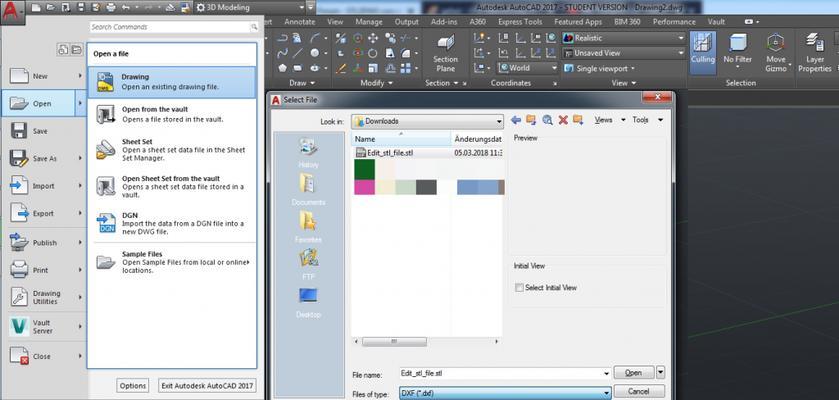Open the Export submenu
Viewport: 839px width, 400px height.
point(43,213)
